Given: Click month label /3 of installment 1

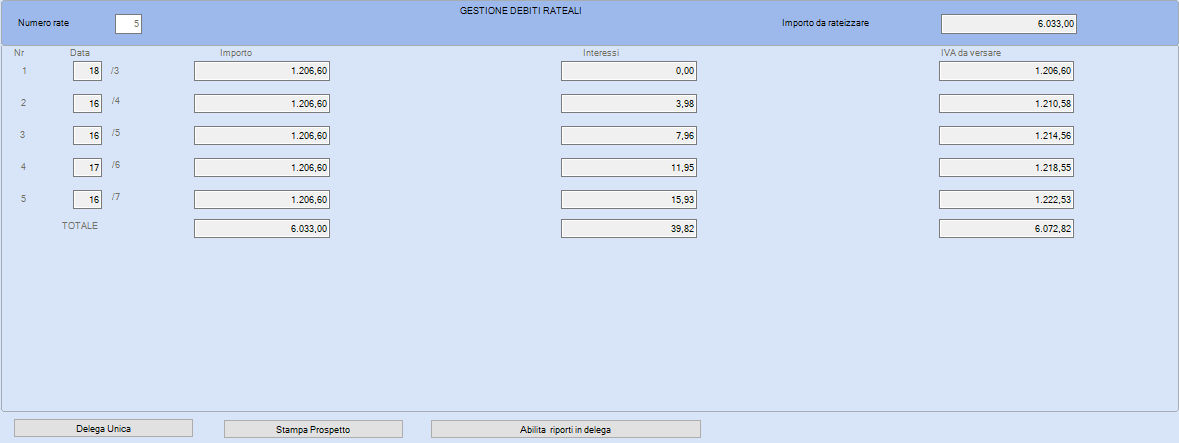Looking at the screenshot, I should pos(115,69).
